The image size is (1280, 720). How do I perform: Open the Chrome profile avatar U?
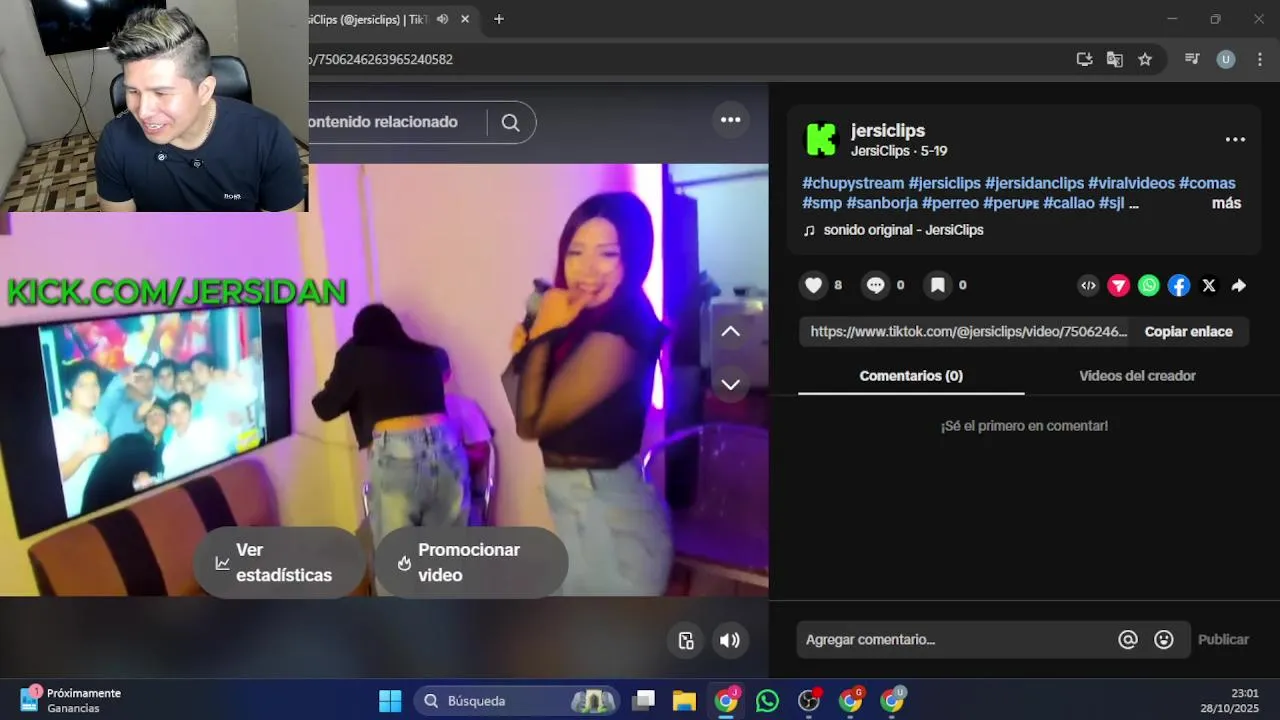[x=1225, y=59]
